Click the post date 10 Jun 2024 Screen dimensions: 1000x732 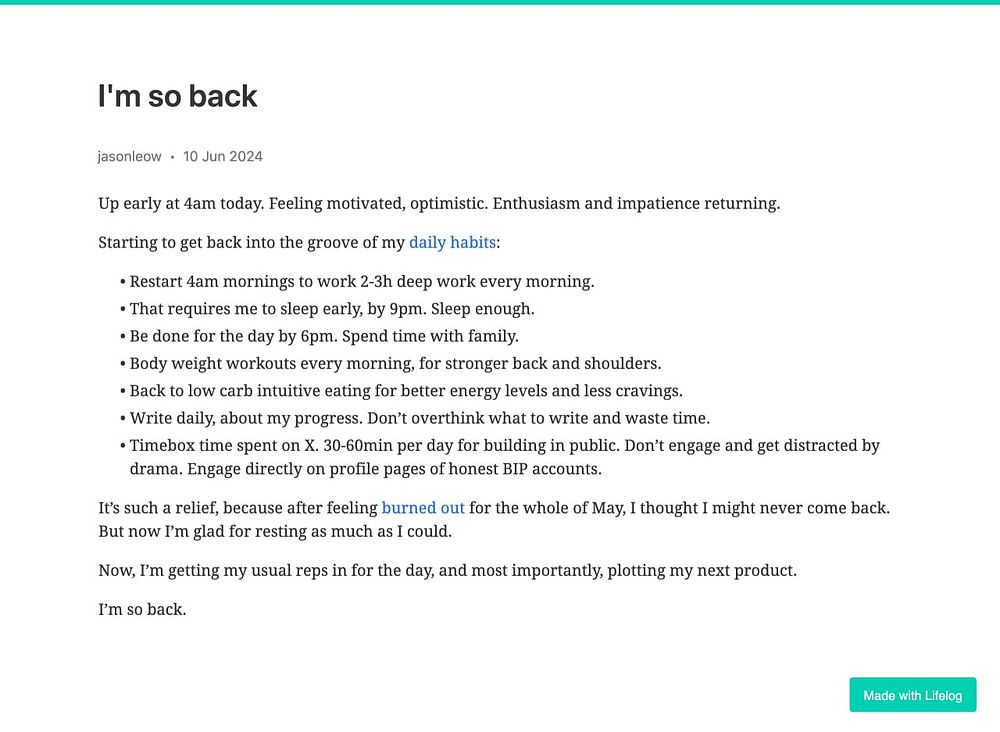coord(223,156)
